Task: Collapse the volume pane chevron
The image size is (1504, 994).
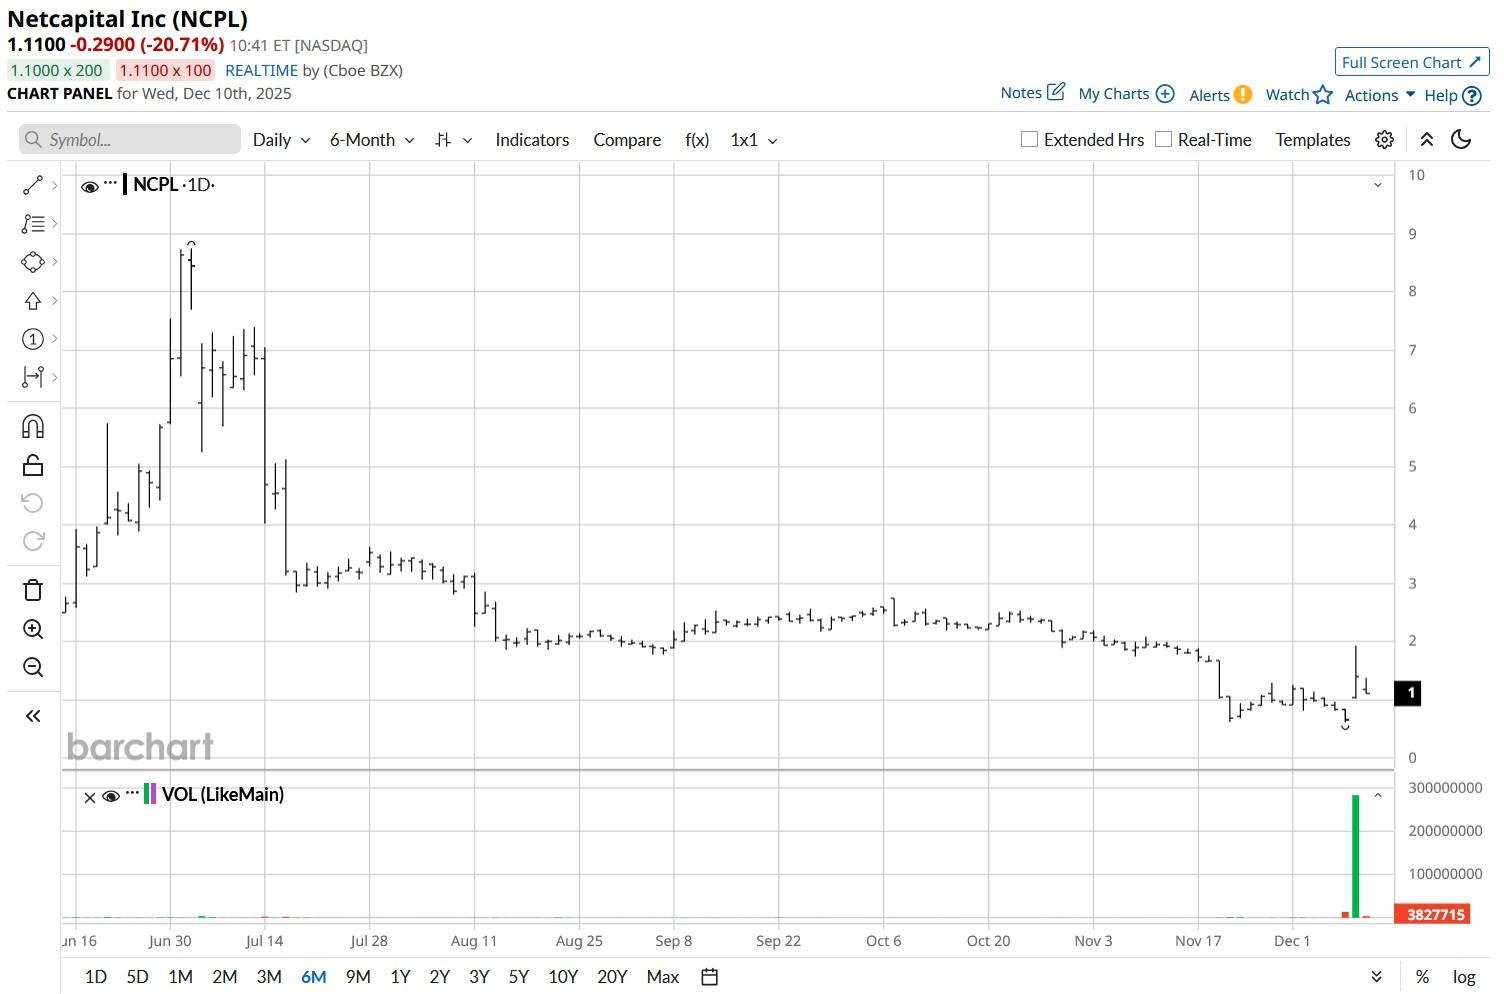Action: point(1378,796)
